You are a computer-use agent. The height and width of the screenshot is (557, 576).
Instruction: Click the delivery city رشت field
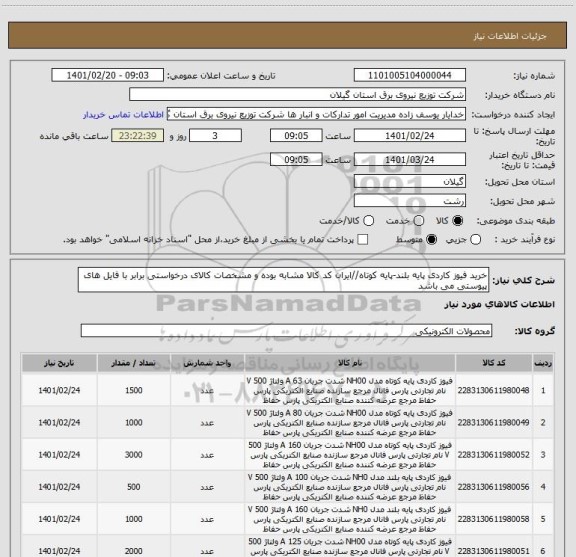410,201
